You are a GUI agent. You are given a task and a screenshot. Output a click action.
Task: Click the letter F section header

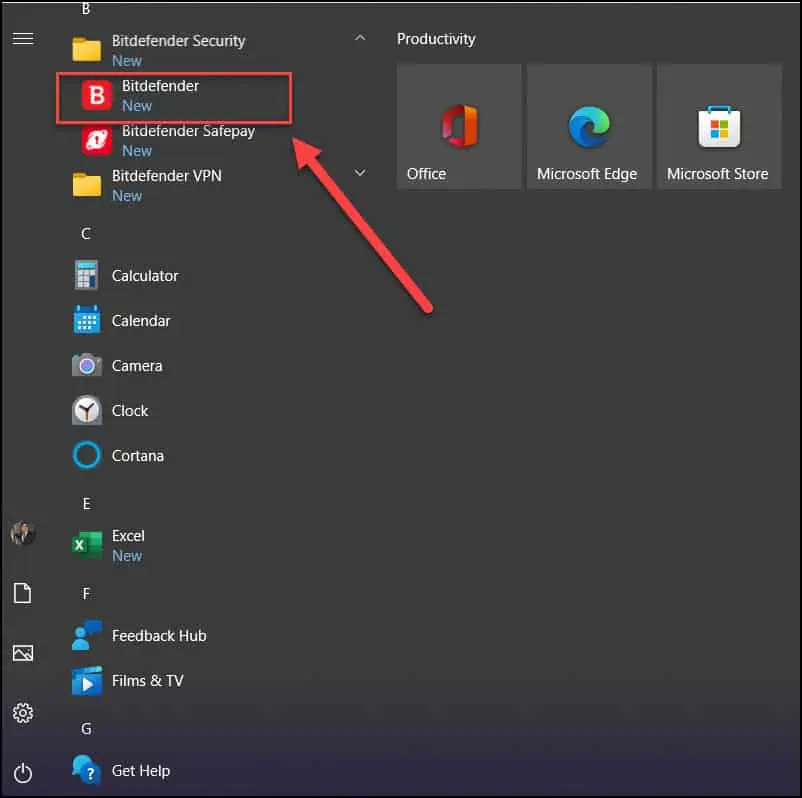coord(86,593)
